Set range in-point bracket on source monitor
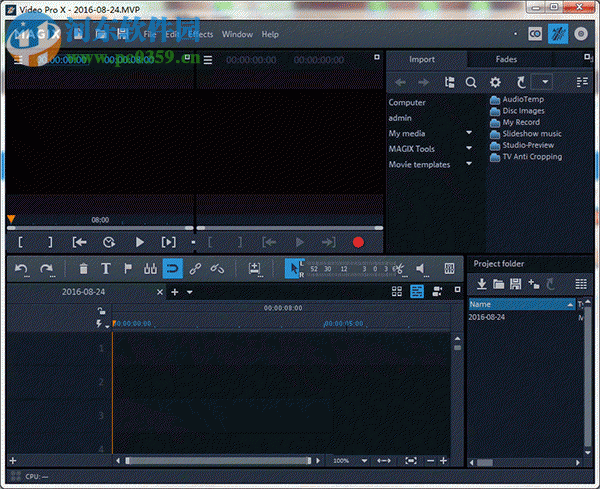The image size is (600, 489). click(21, 242)
